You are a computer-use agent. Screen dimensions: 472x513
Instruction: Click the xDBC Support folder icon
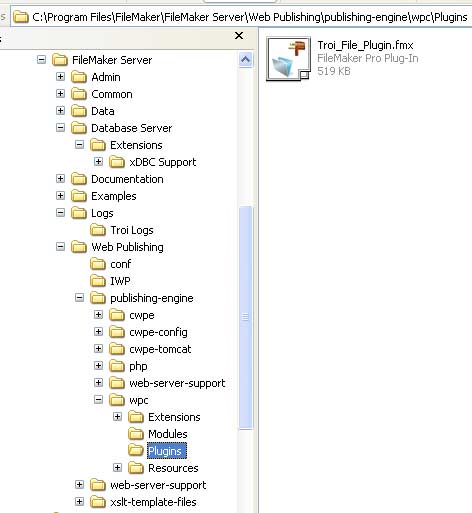[x=117, y=162]
